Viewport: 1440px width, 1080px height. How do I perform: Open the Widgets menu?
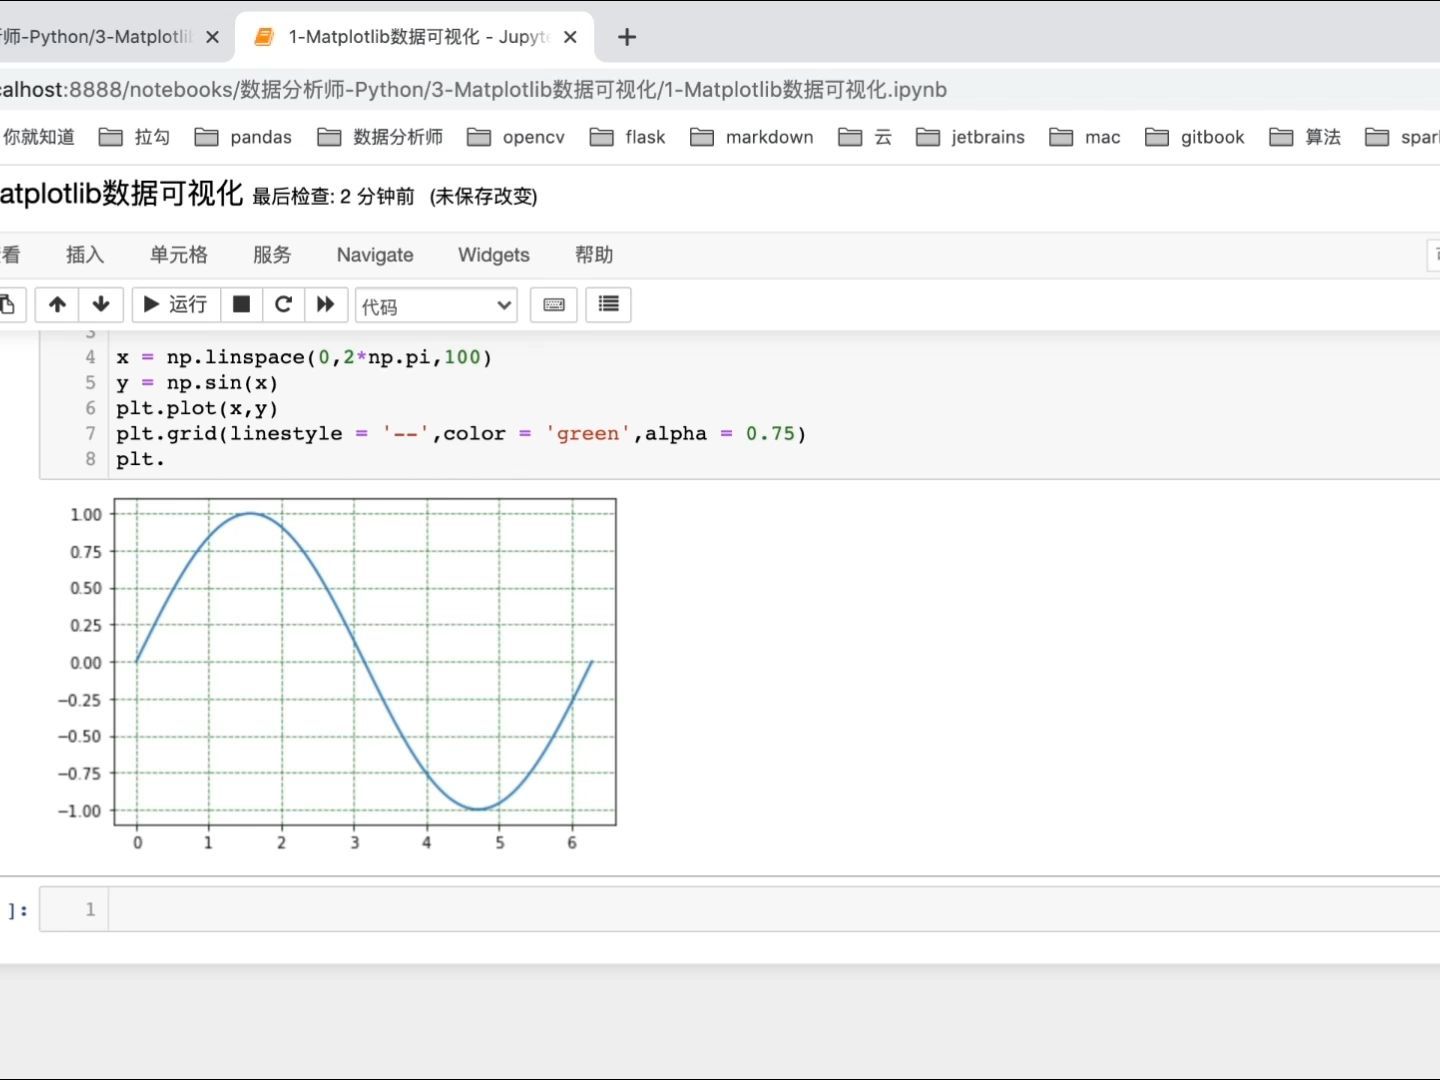[x=494, y=255]
